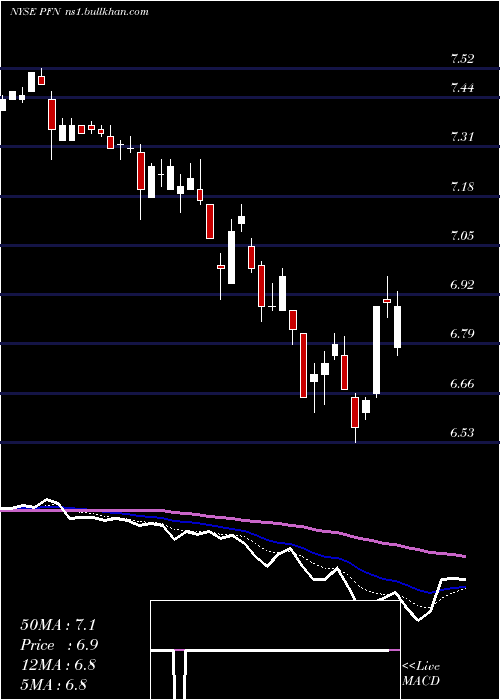
Task: Select the 6.79 price level label
Action: point(462,333)
